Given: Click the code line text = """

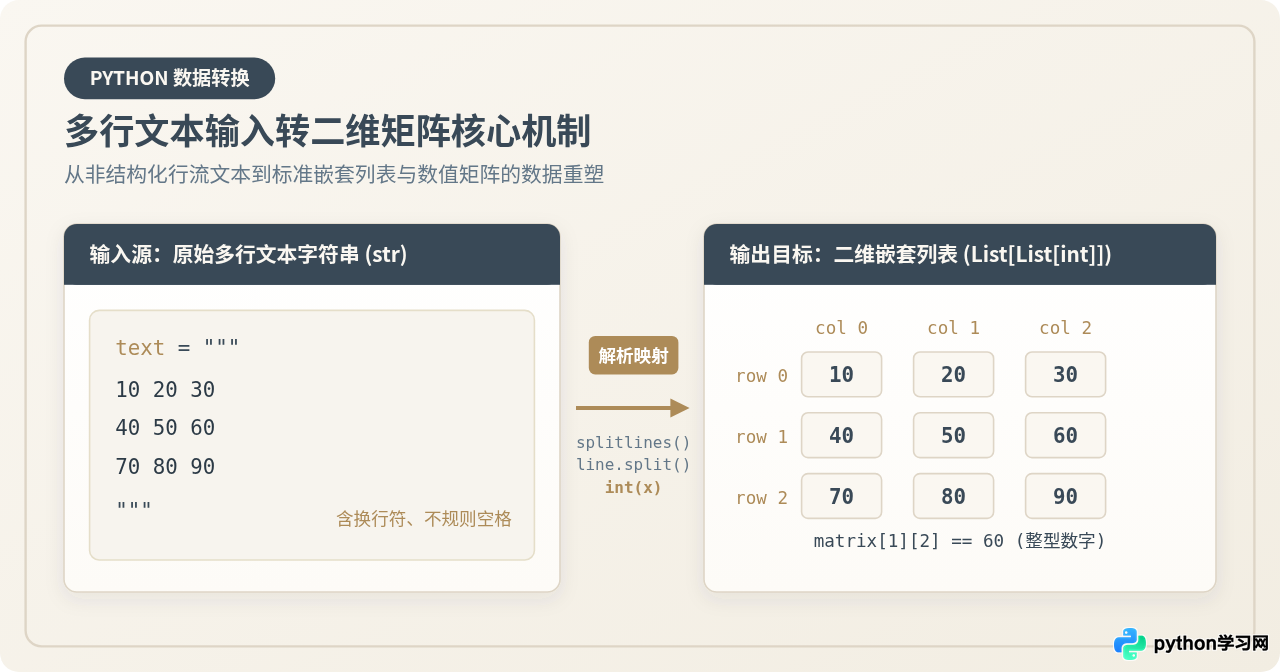Looking at the screenshot, I should point(177,348).
